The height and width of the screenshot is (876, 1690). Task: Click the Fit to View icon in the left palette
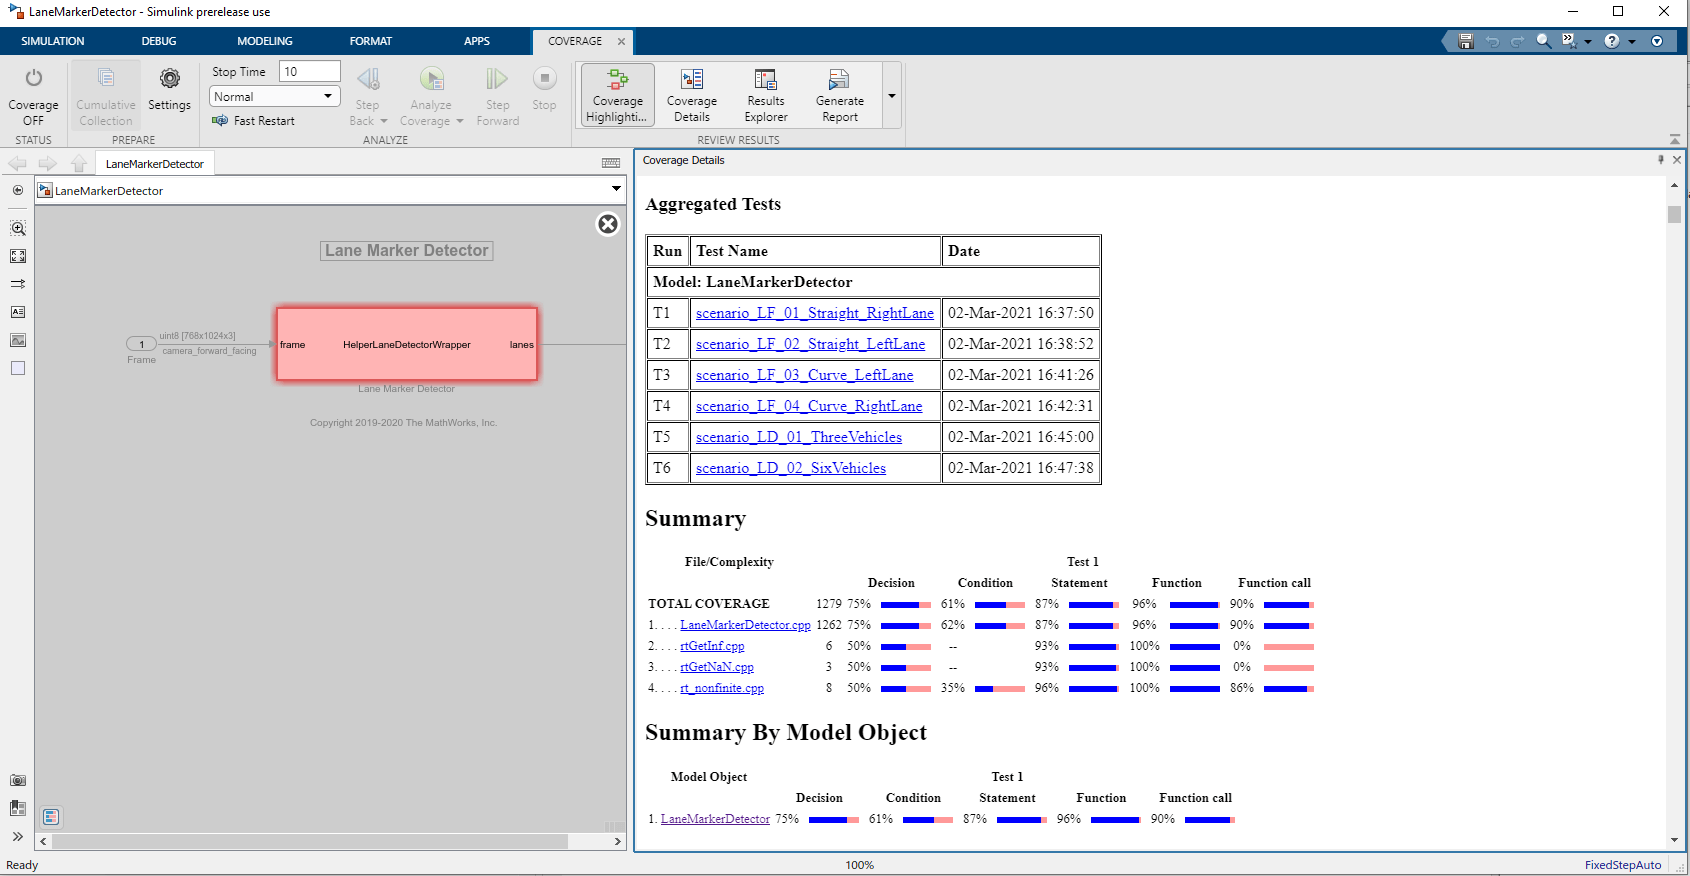(18, 256)
